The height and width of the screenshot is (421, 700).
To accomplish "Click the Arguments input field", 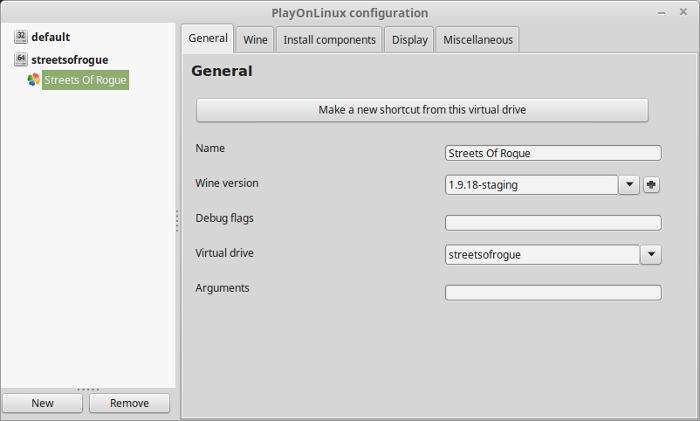I will (x=553, y=292).
